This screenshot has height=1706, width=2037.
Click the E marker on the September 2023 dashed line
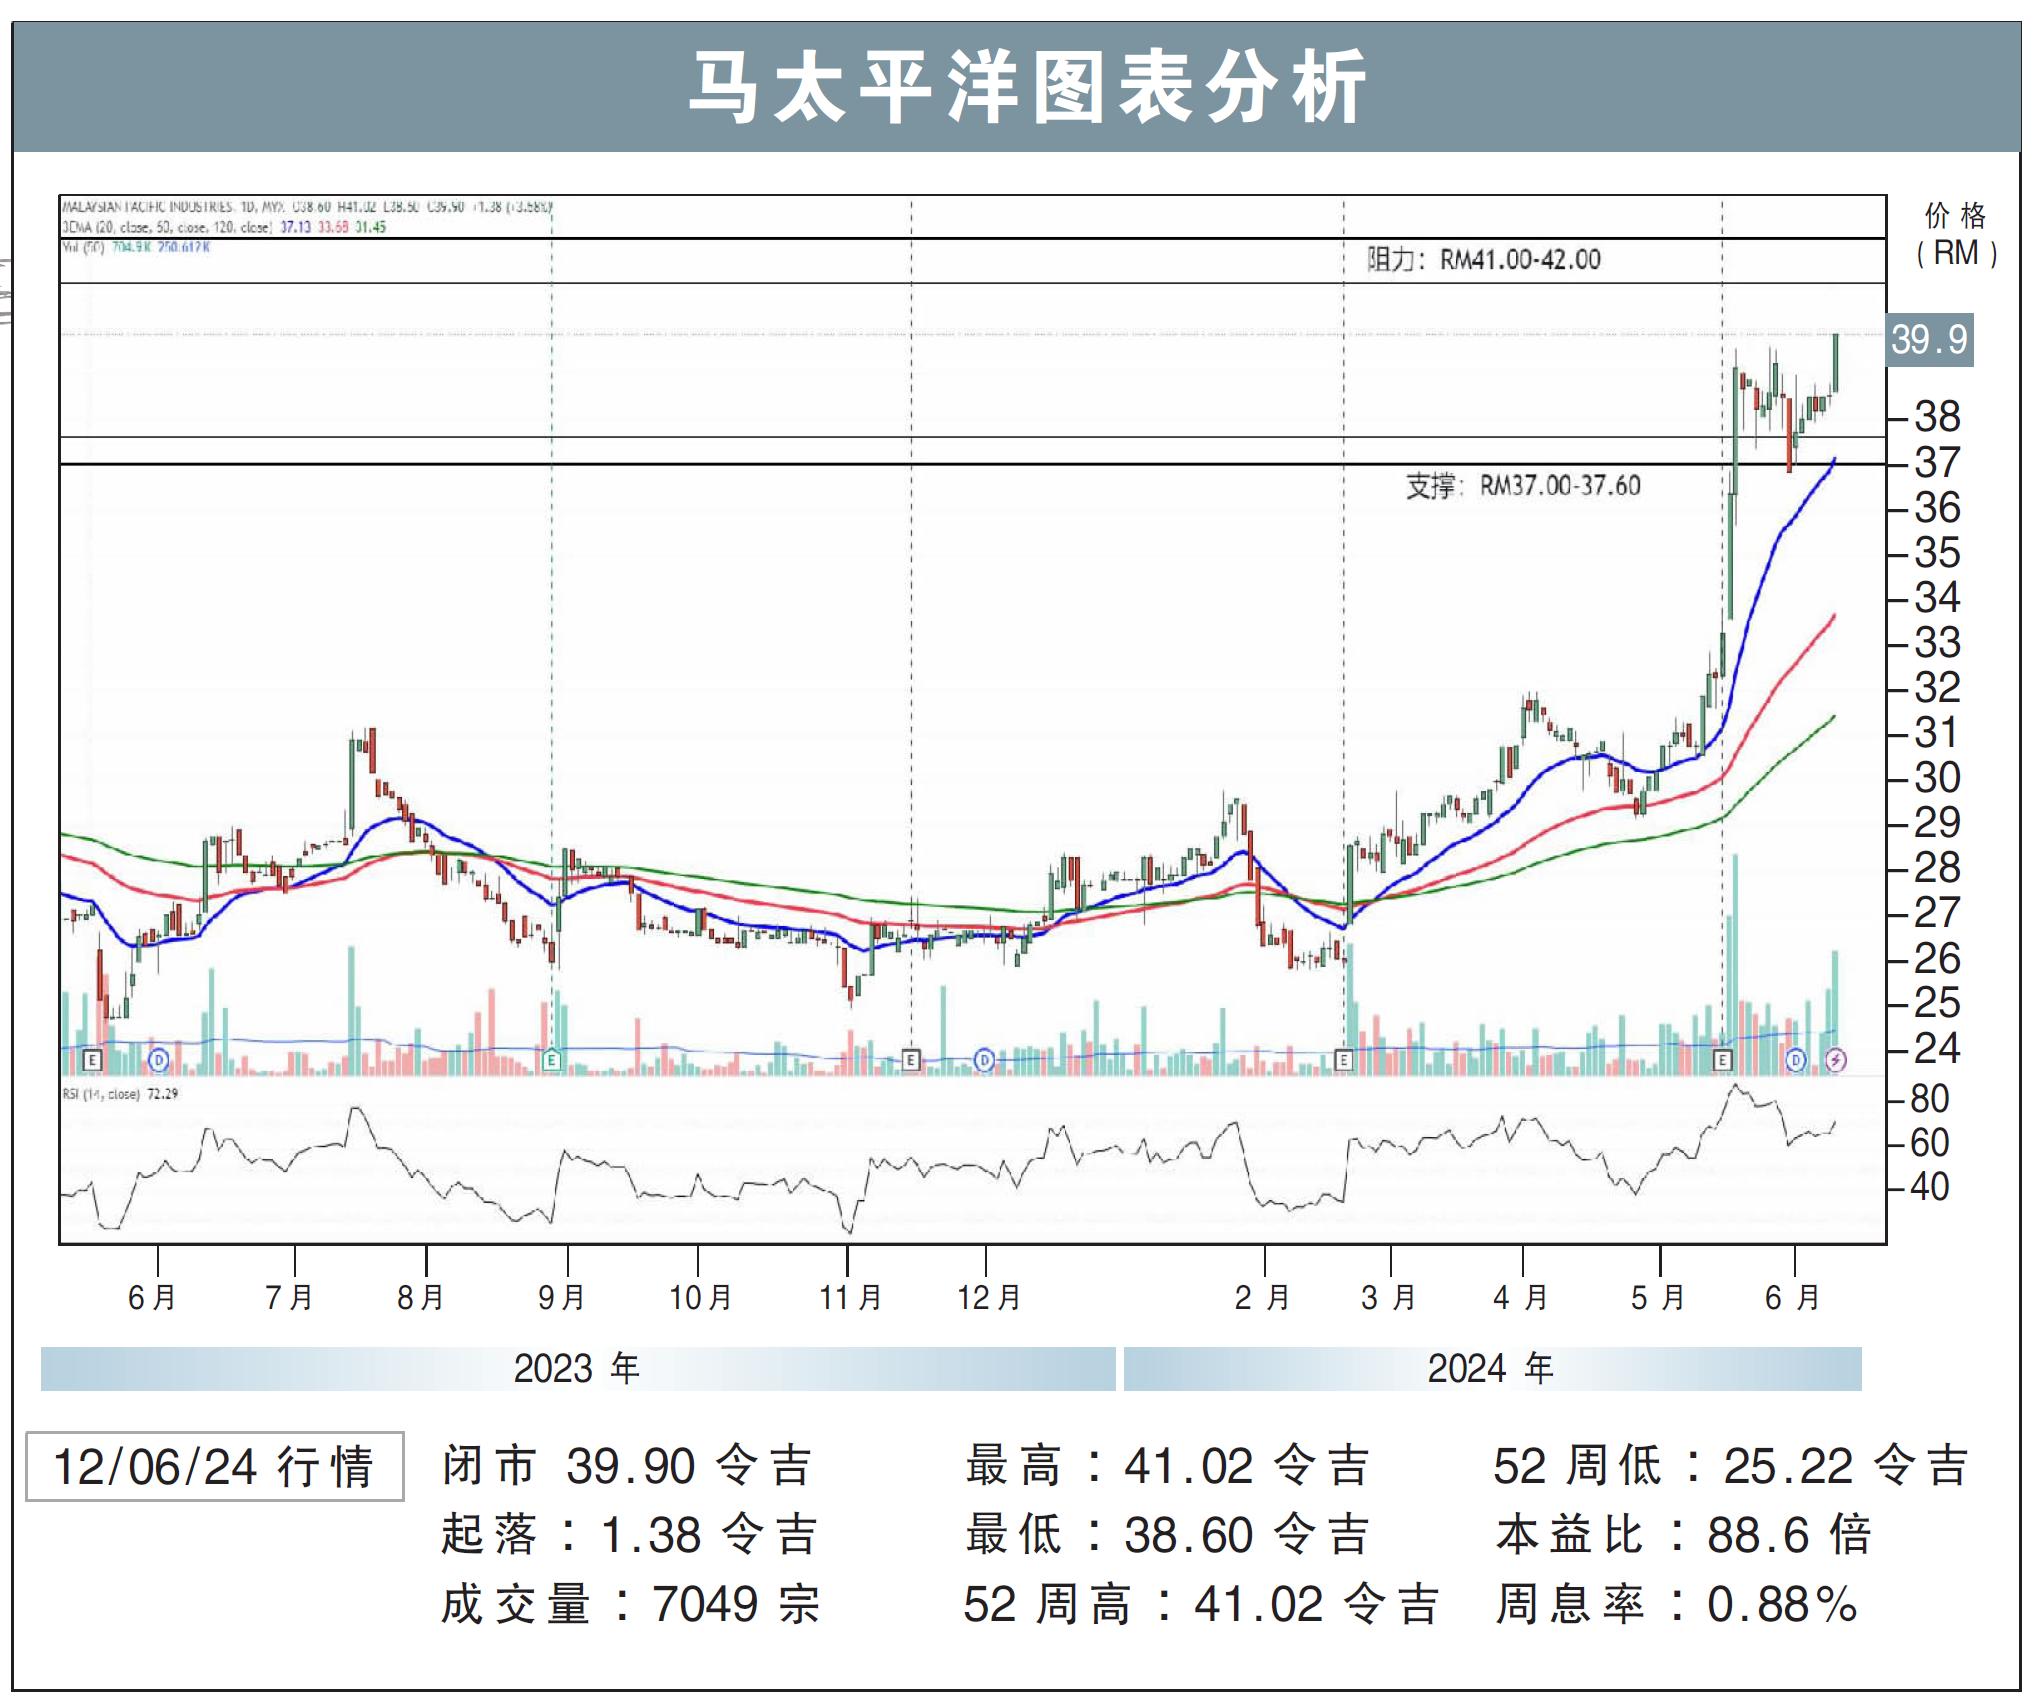[552, 1059]
